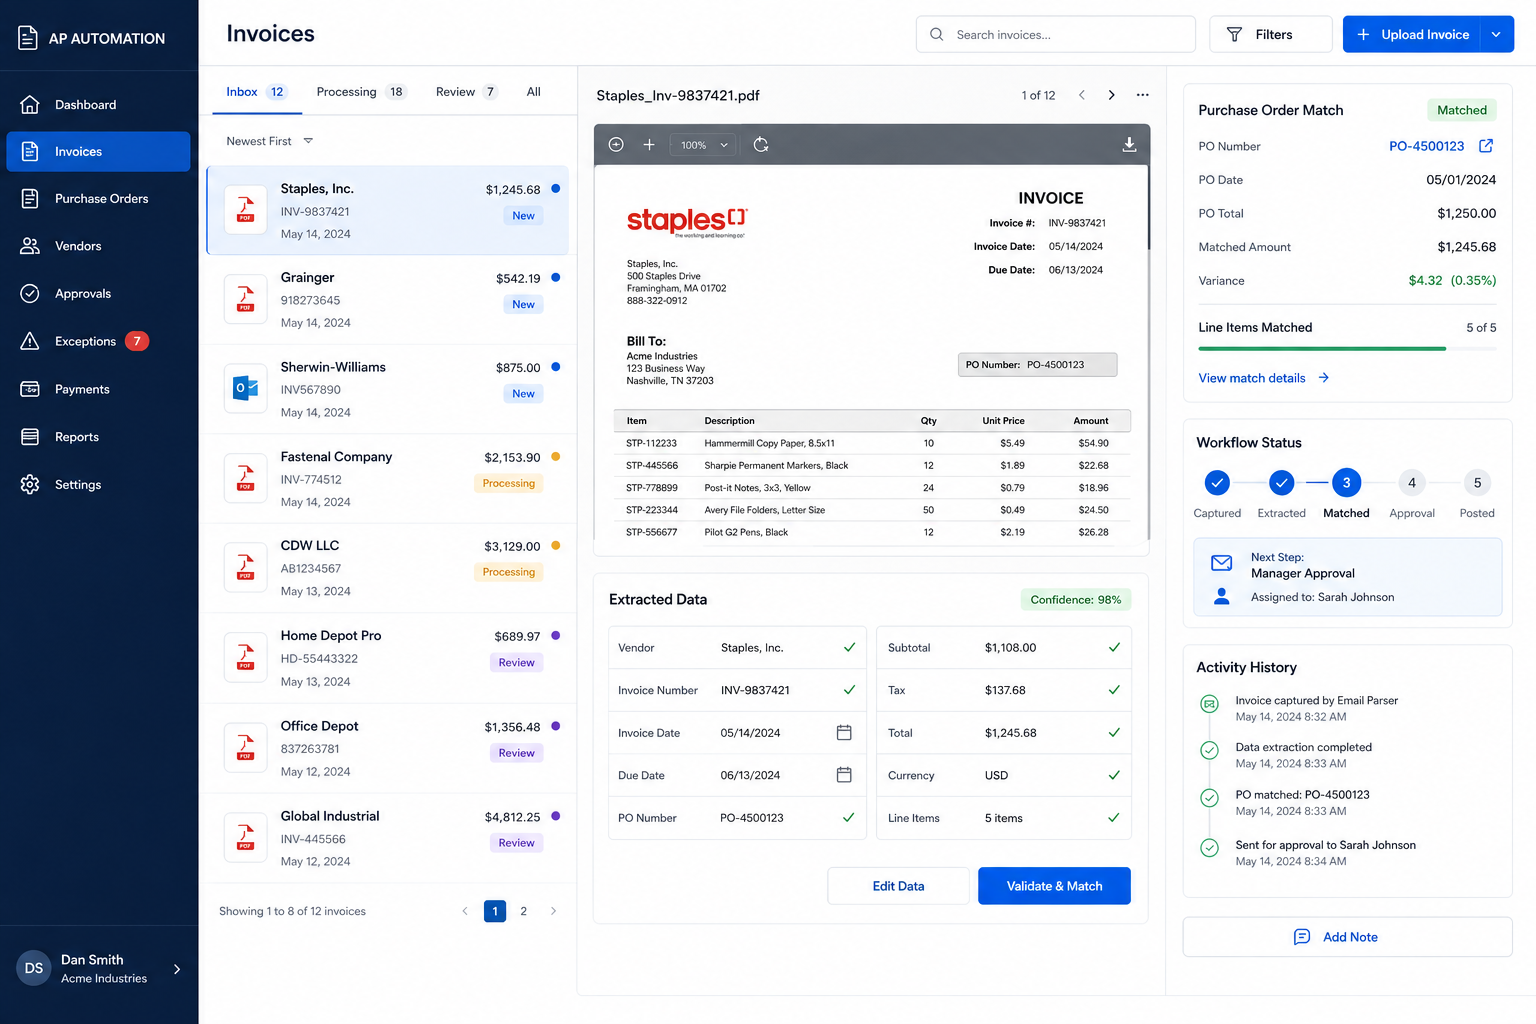
Task: Toggle PO Number verification check
Action: (849, 818)
